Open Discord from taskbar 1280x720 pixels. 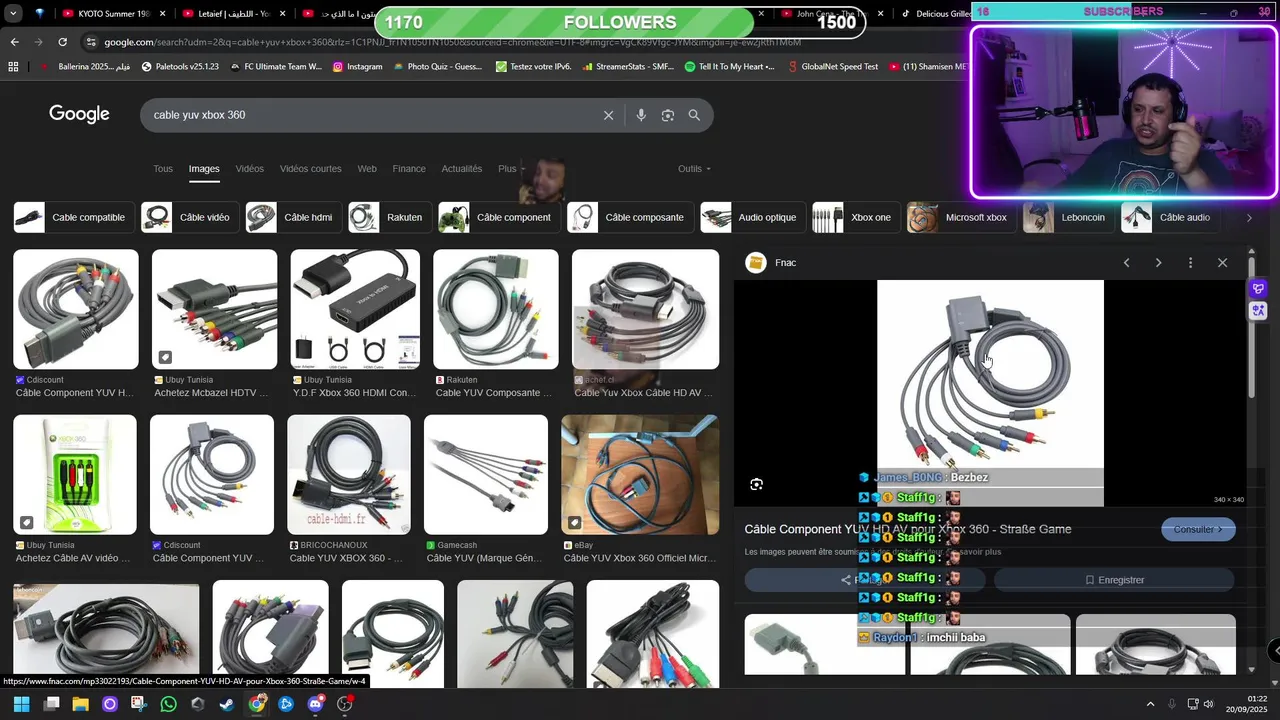pos(316,704)
